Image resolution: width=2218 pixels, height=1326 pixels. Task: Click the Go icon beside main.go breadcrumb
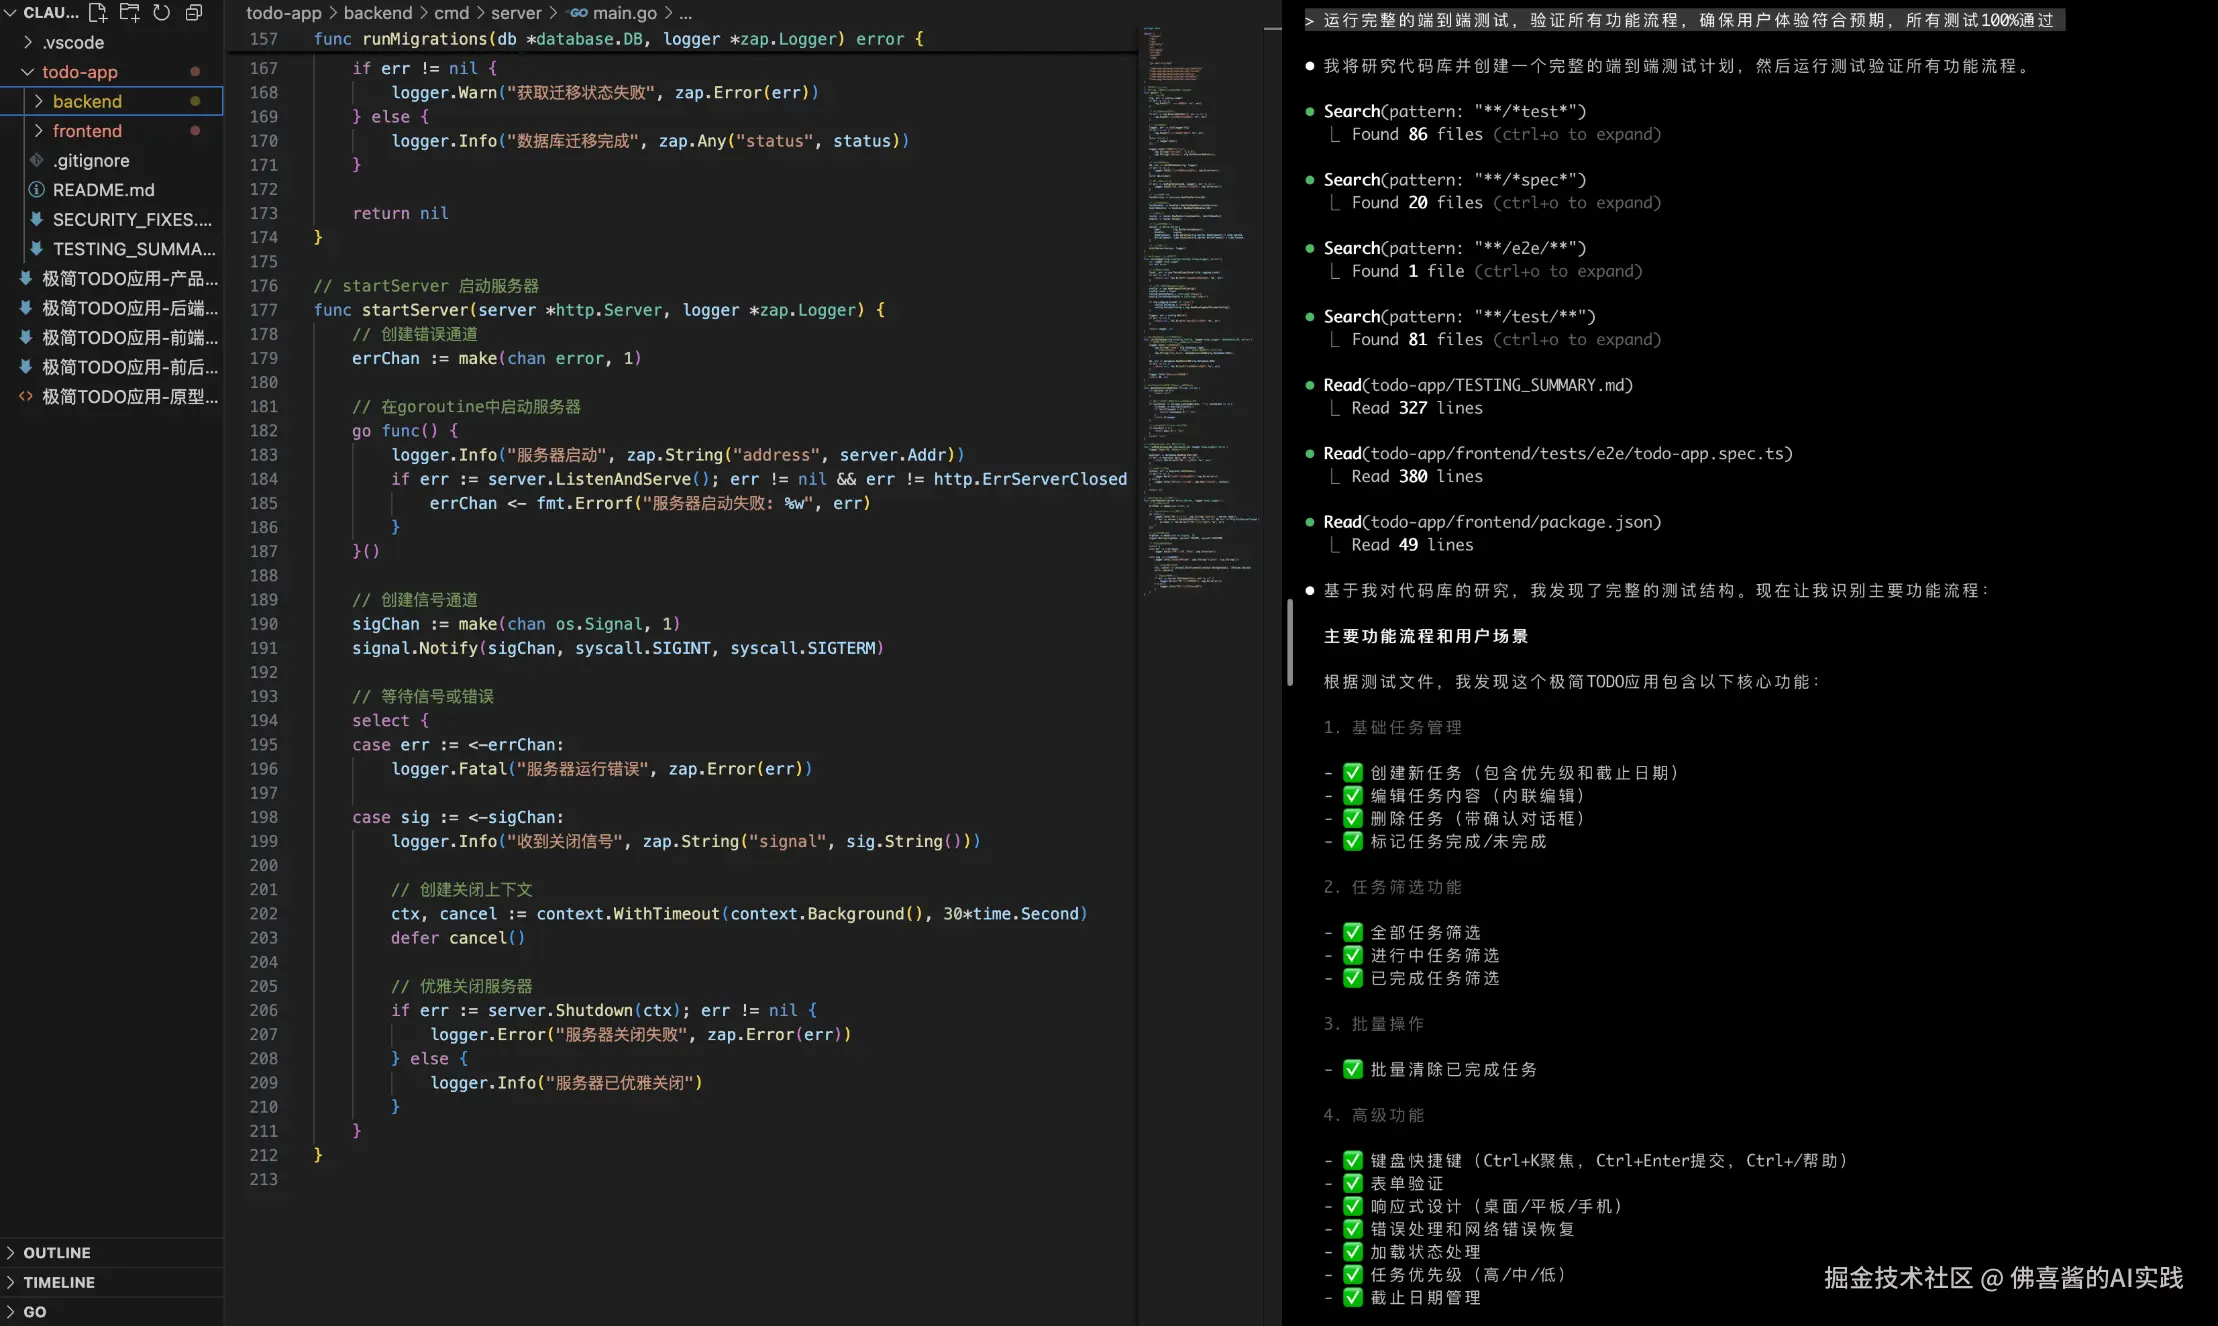tap(578, 13)
